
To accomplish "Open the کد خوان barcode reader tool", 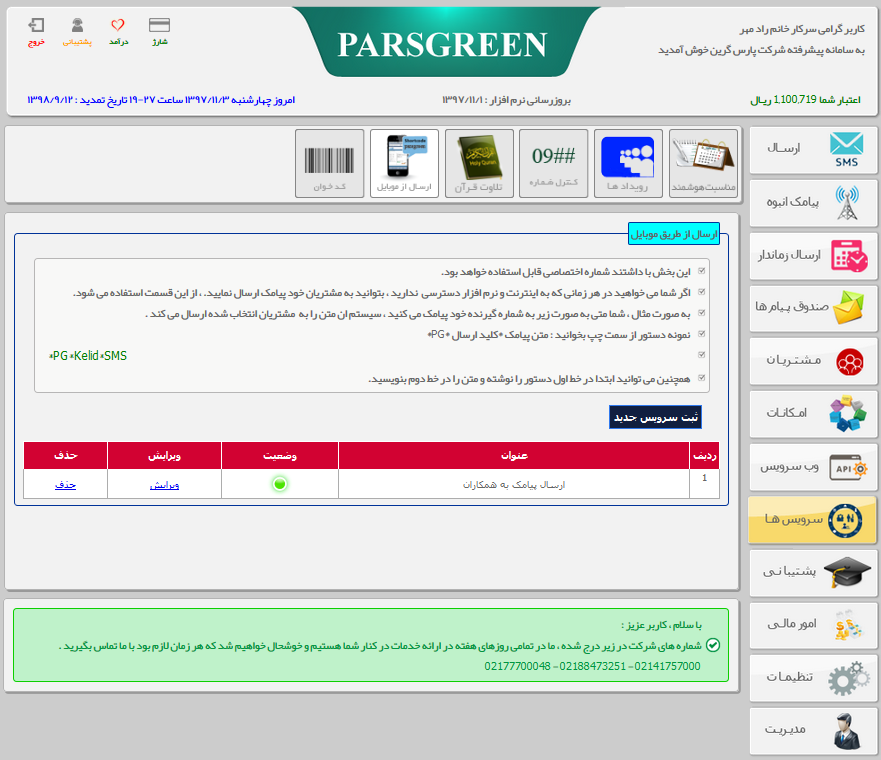I will pos(330,163).
